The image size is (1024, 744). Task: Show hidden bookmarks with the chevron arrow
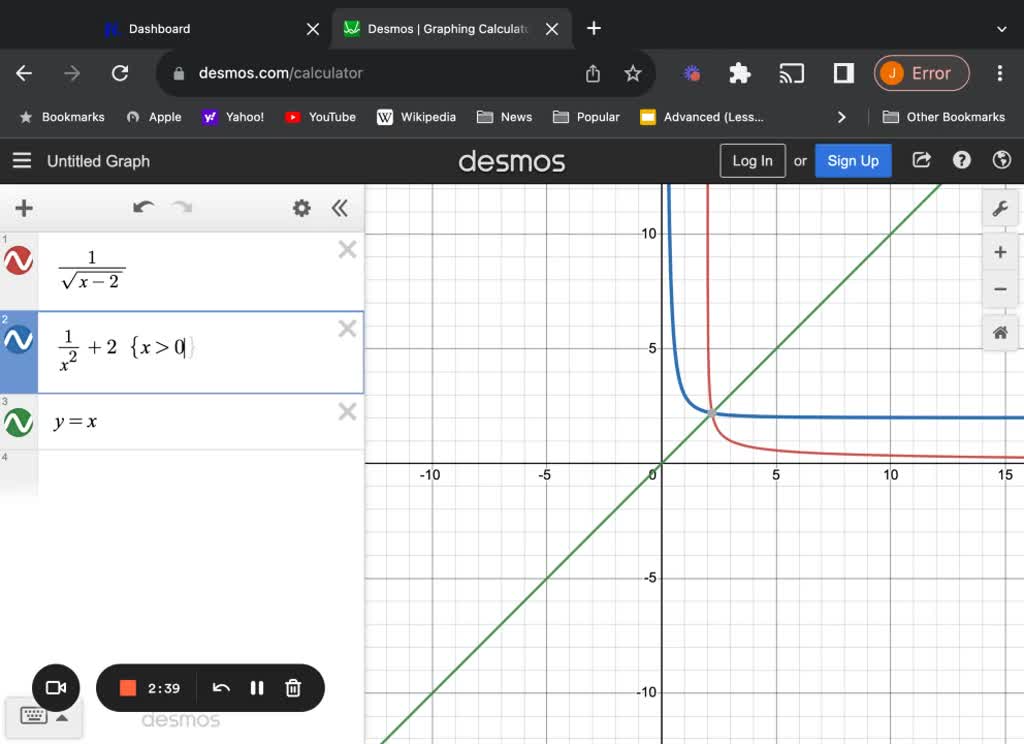(842, 117)
